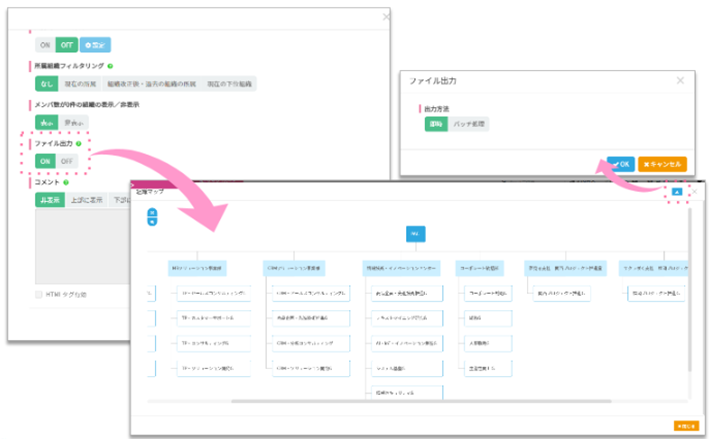Show organizations with zero members
This screenshot has width=709, height=439.
pos(47,123)
